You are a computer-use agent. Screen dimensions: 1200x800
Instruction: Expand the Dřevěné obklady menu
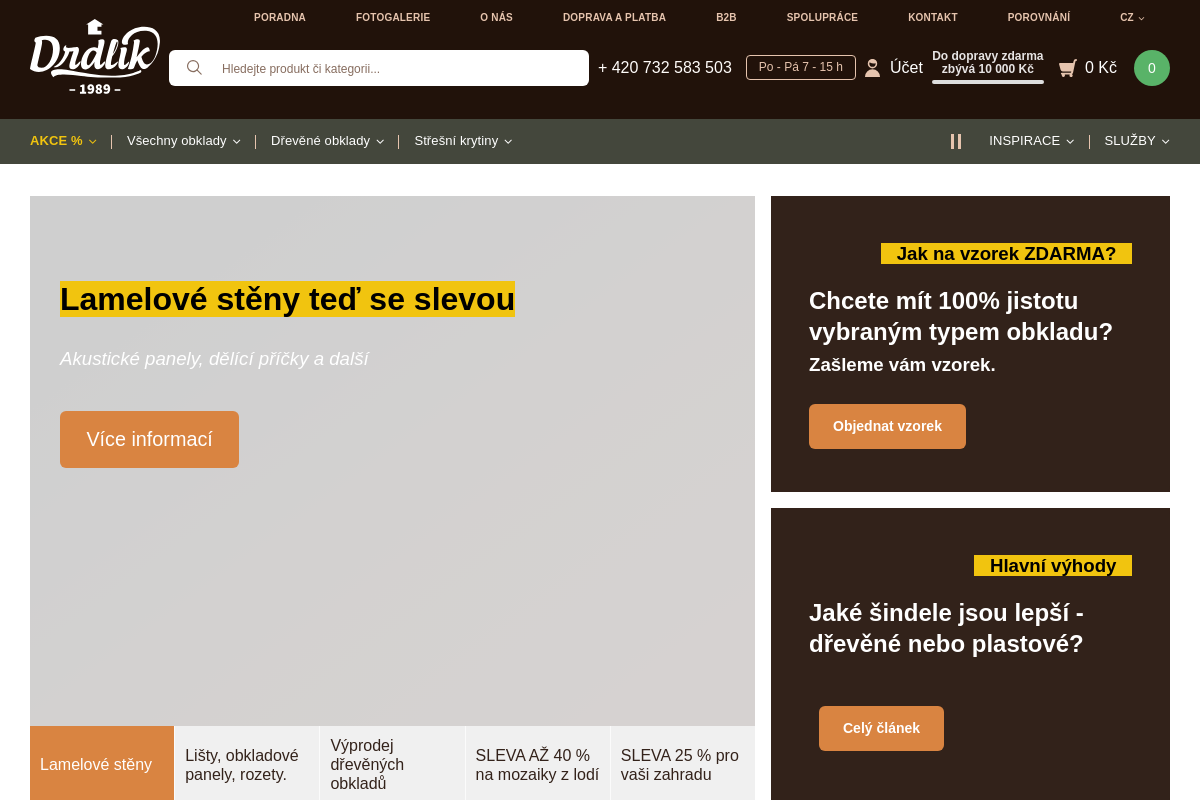327,141
